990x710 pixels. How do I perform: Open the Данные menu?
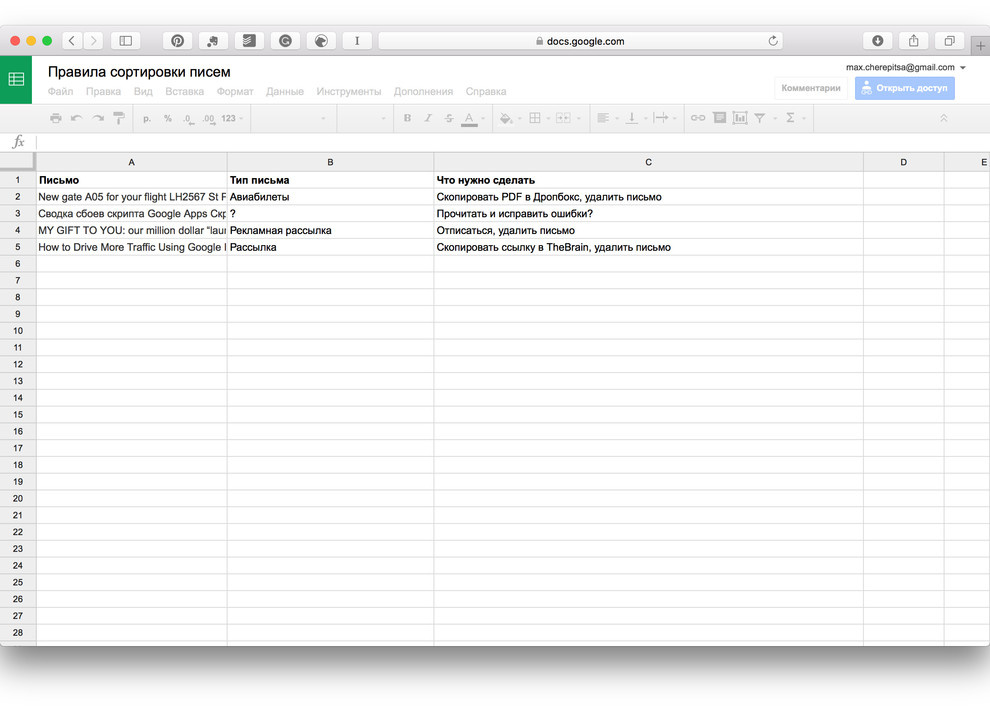point(285,91)
